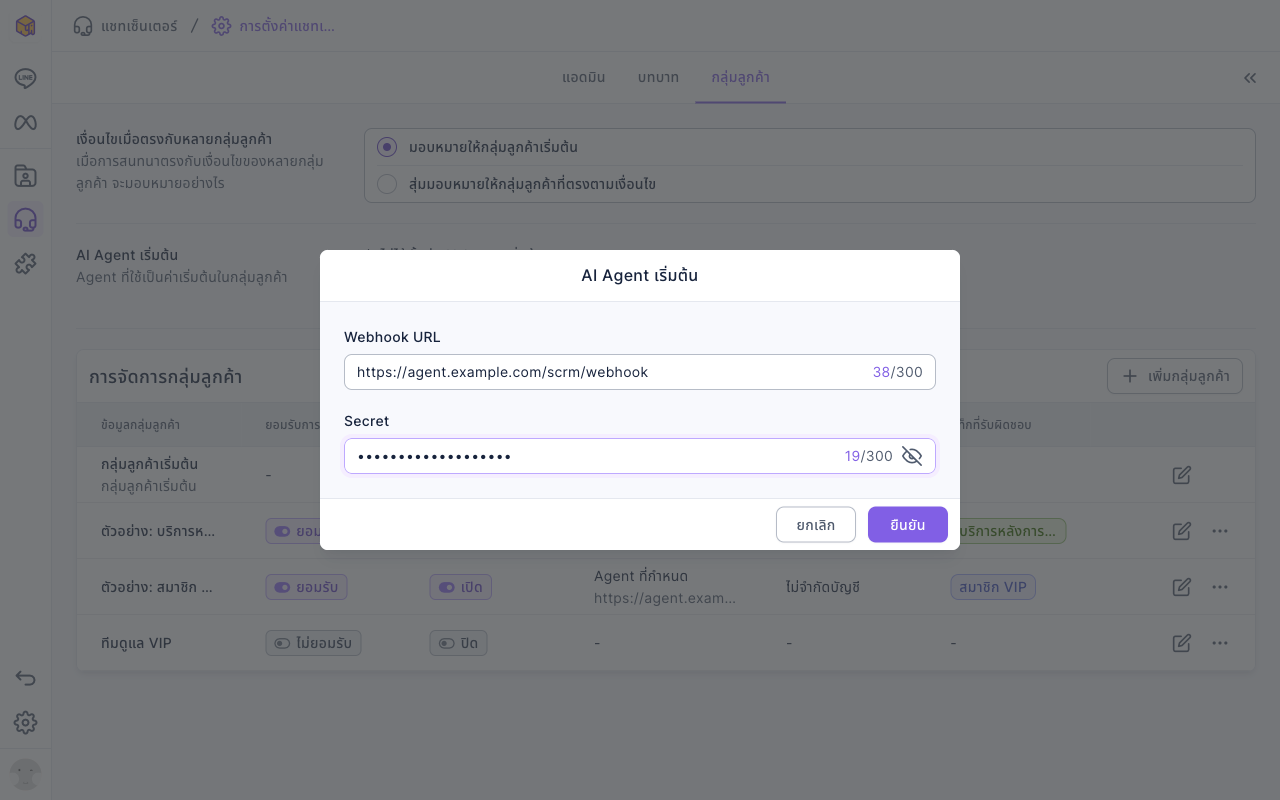Open more options for ทีมดูแล VIP row
The height and width of the screenshot is (800, 1280).
tap(1220, 643)
